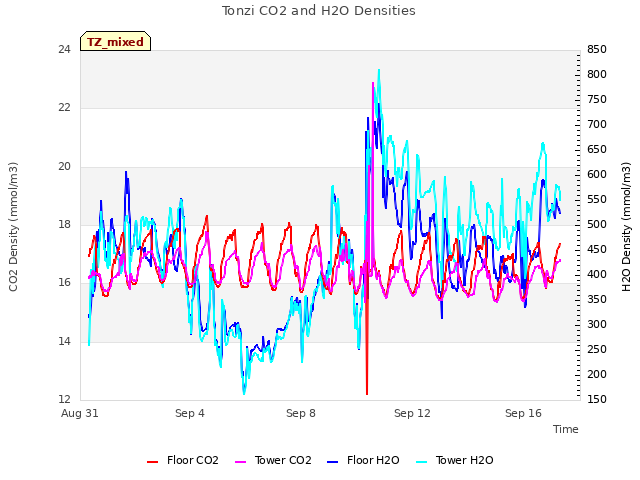Click the 550 value on H2O axis

pos(597,200)
